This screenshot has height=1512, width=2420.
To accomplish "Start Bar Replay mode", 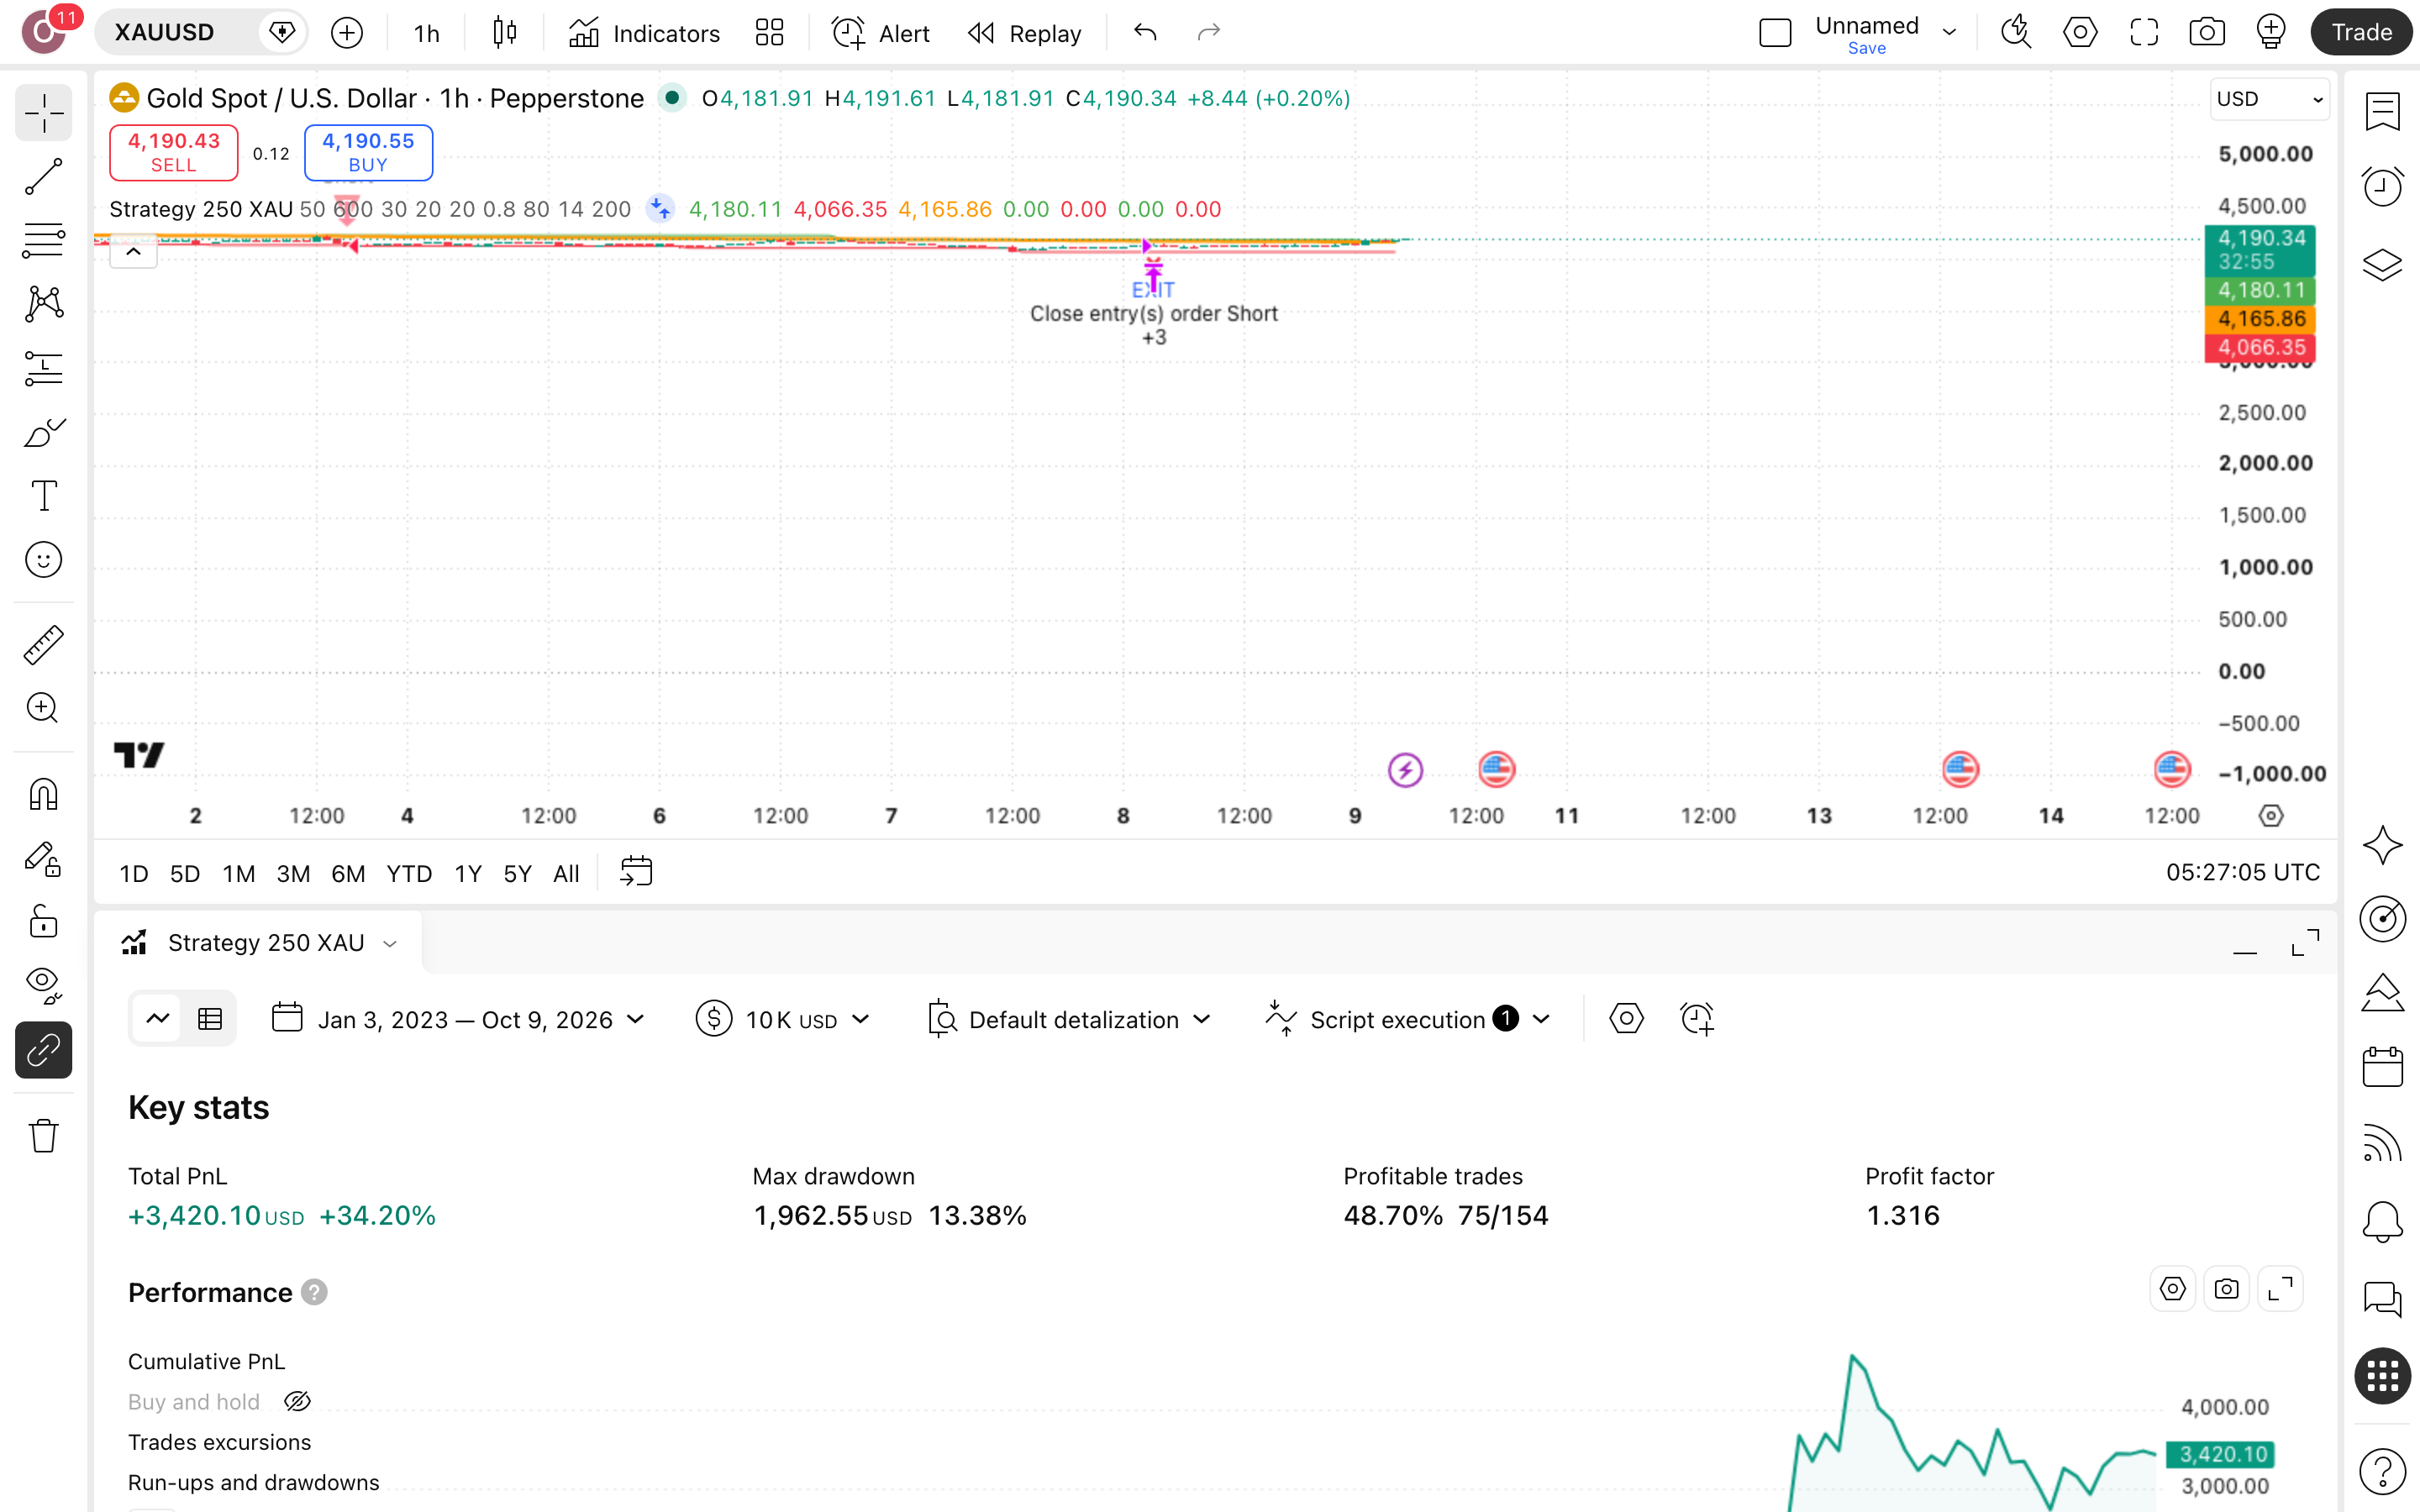I will coord(1024,33).
